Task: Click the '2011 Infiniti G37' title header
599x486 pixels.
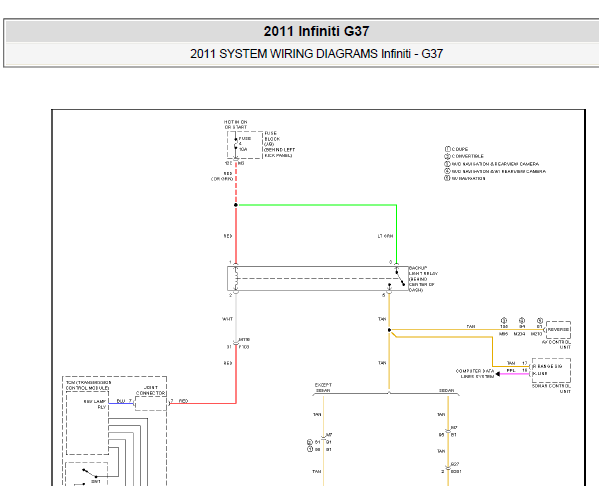Action: click(x=316, y=31)
